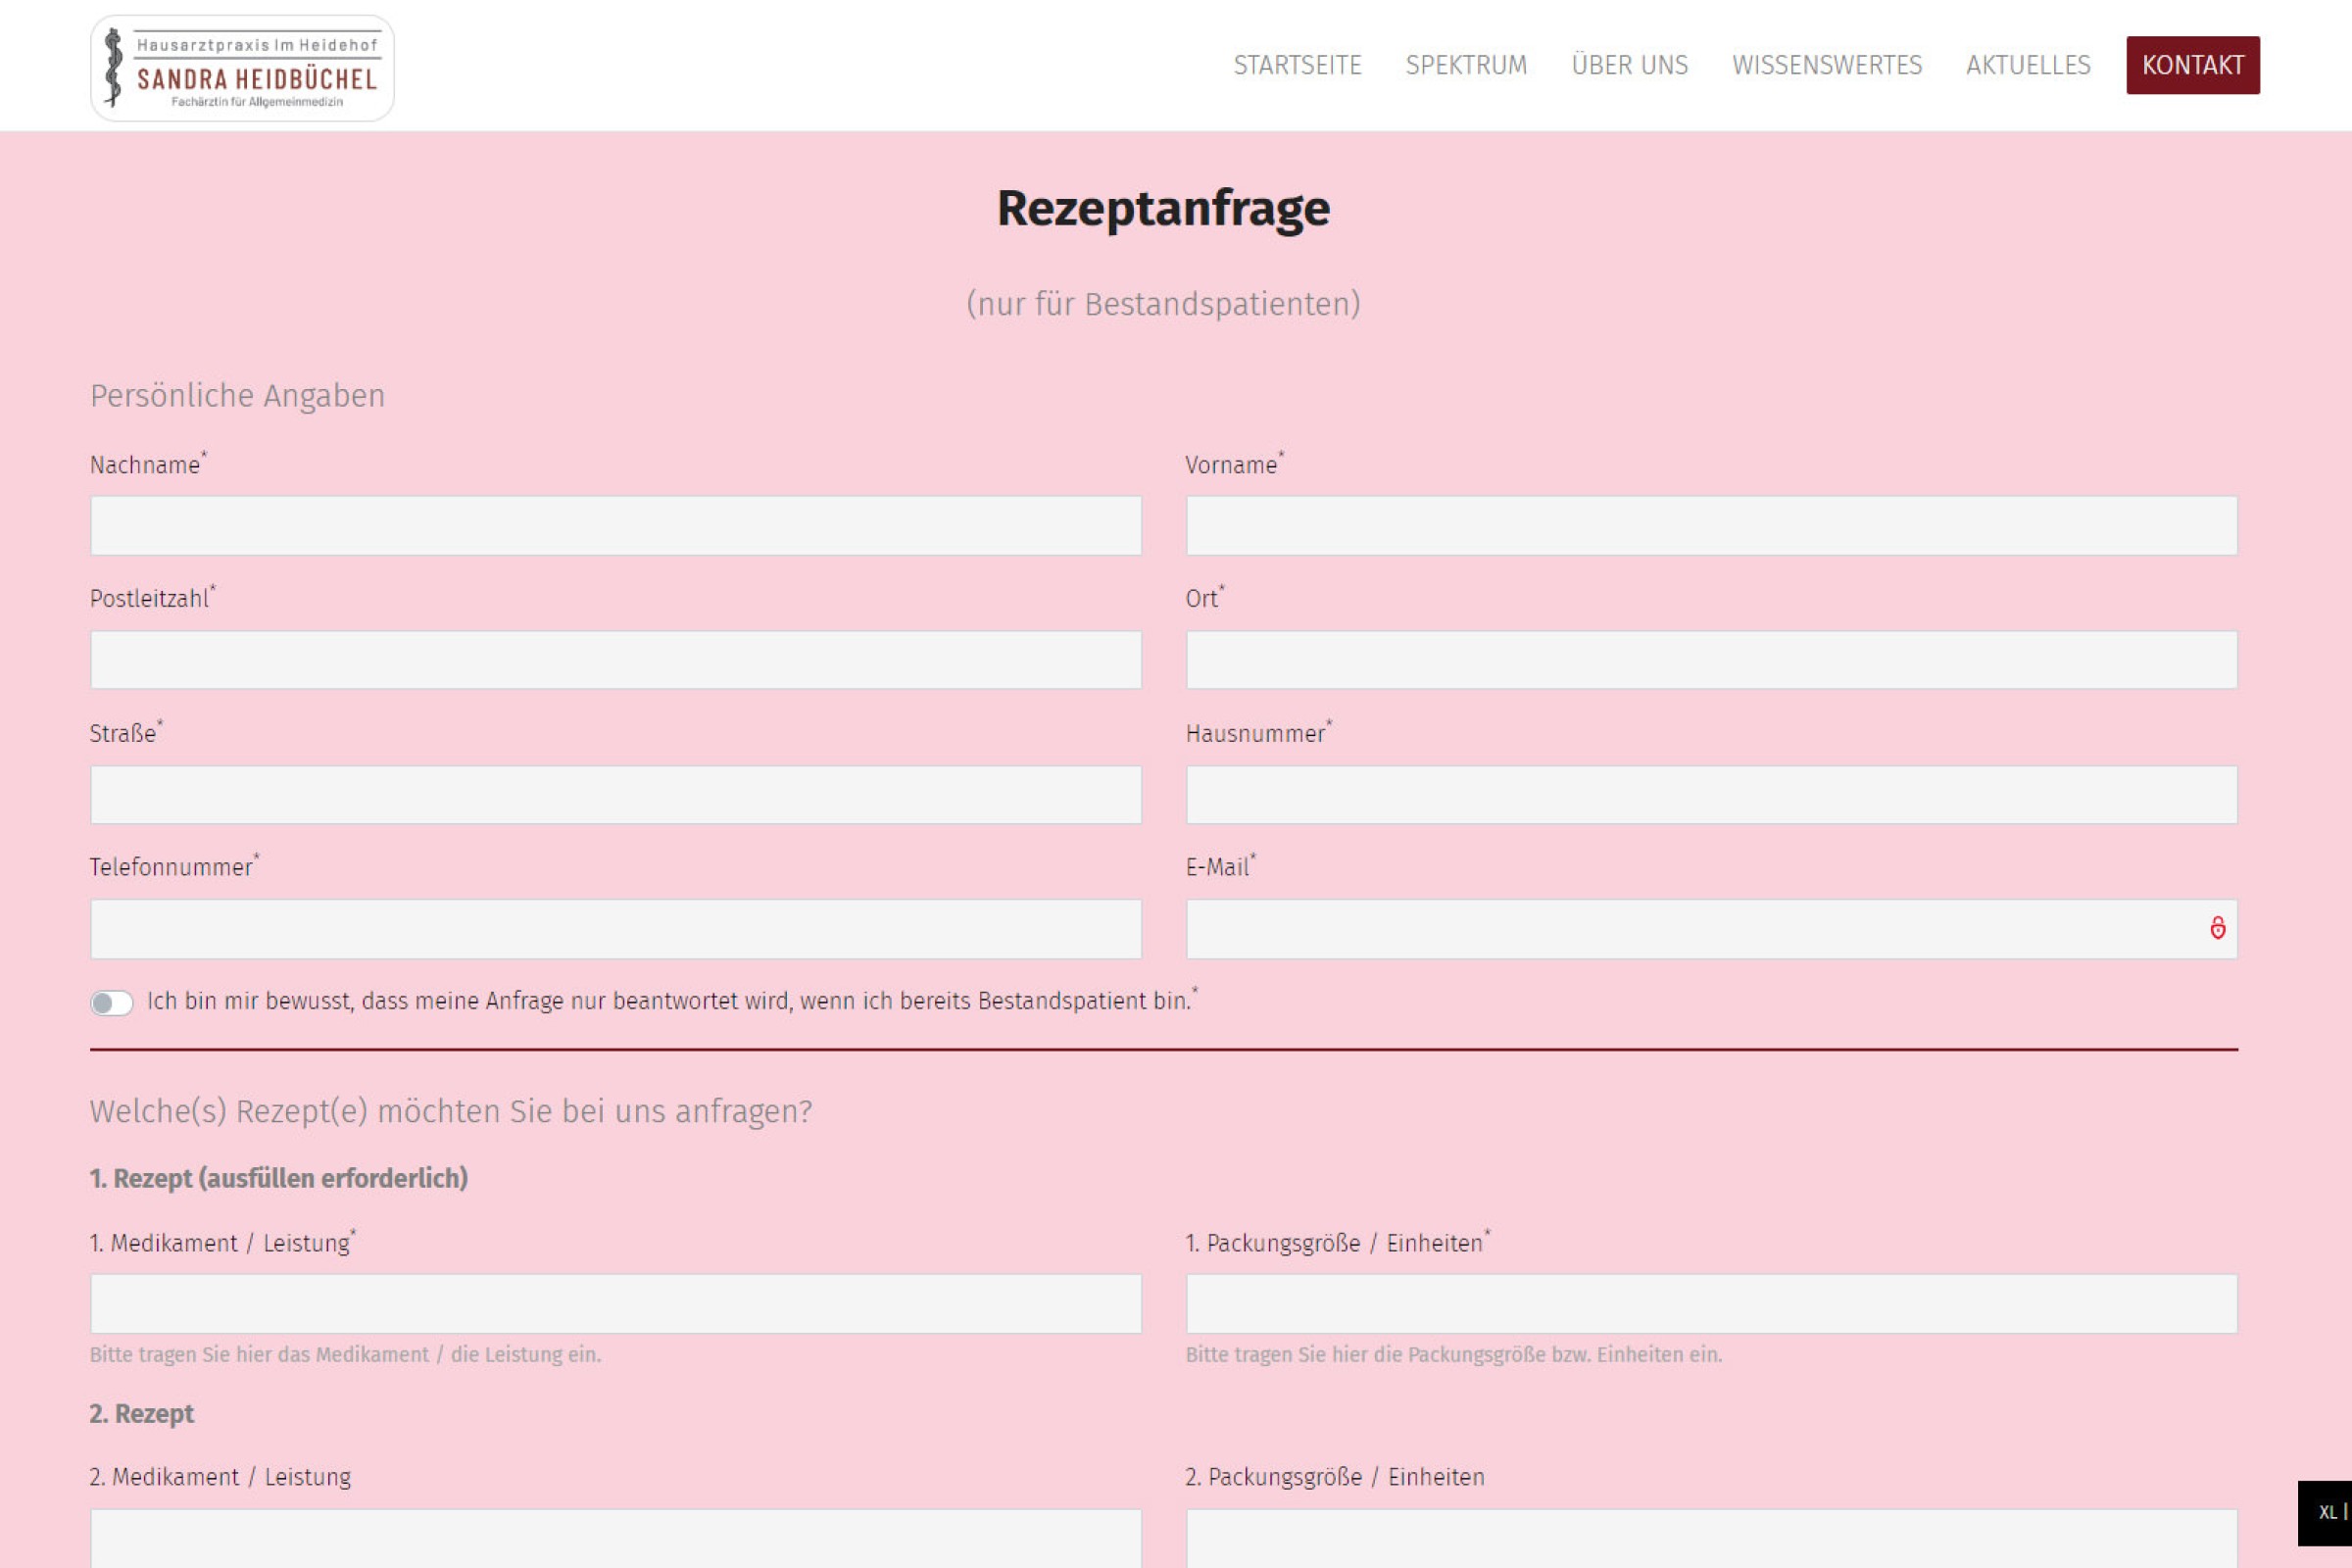
Task: Click the 1. Packungsgröße / Einheiten field
Action: point(1710,1303)
